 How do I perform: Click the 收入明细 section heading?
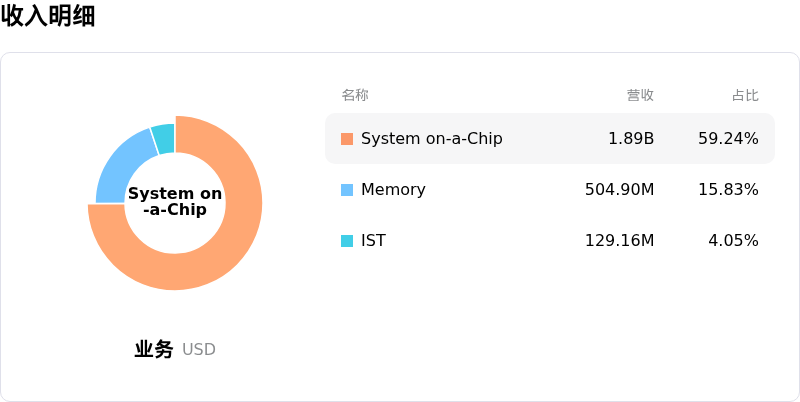(x=48, y=15)
